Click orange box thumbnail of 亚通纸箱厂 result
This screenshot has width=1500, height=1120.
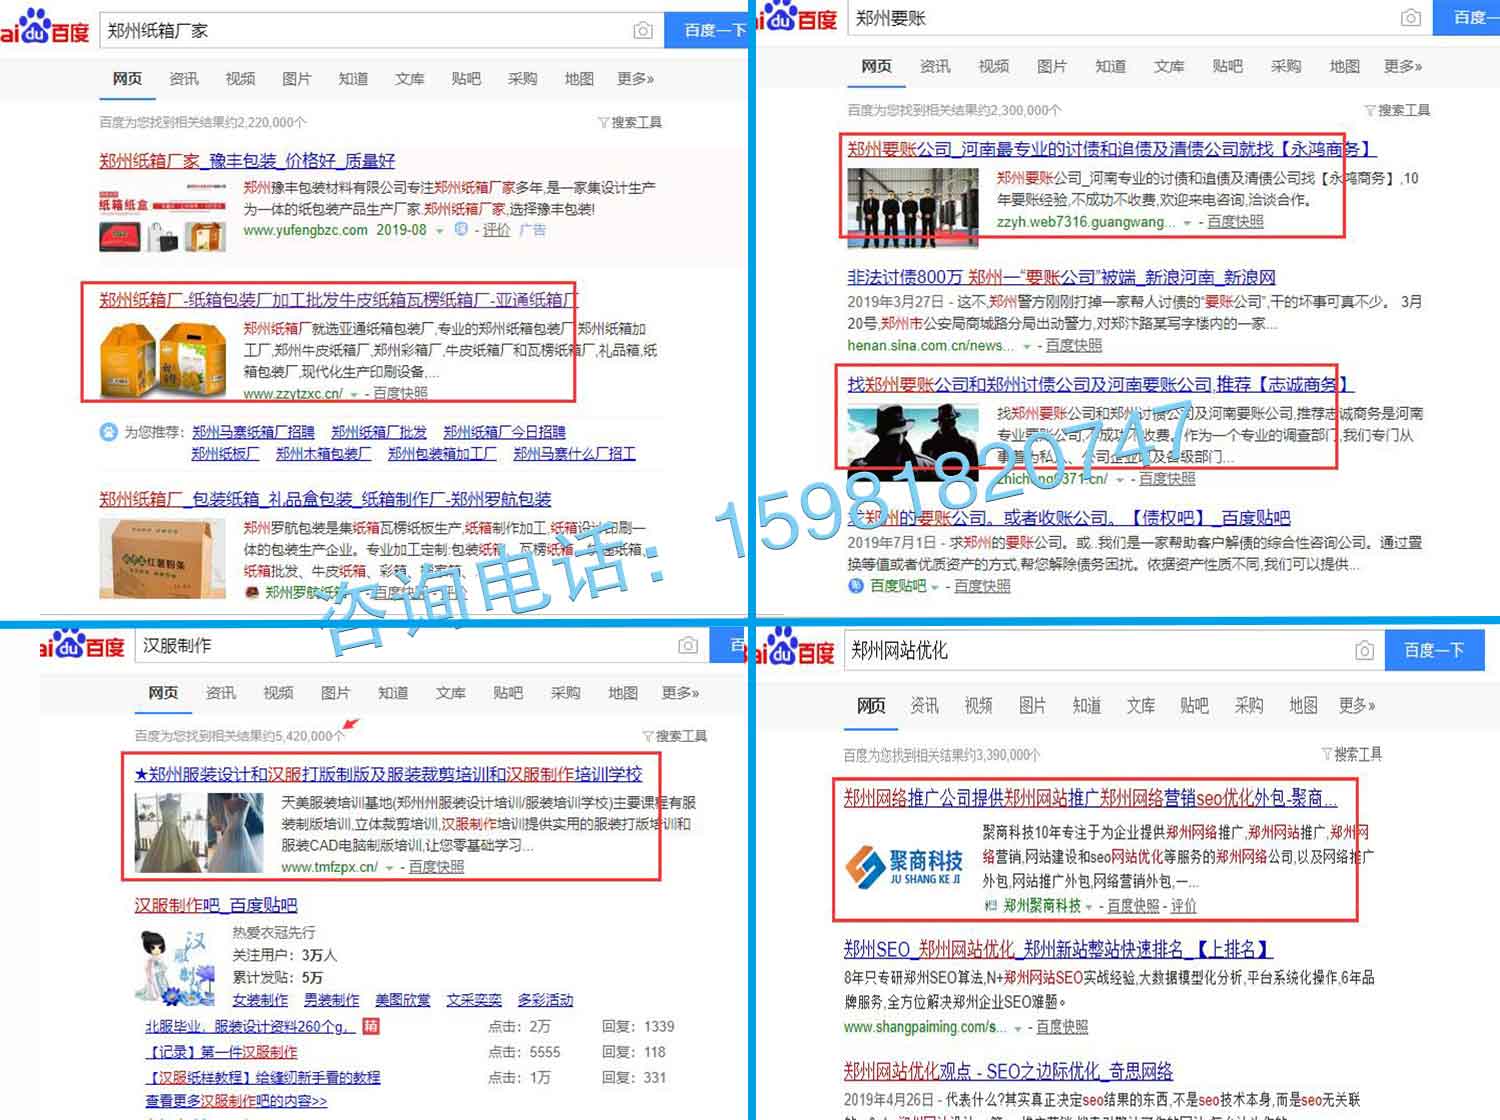162,360
